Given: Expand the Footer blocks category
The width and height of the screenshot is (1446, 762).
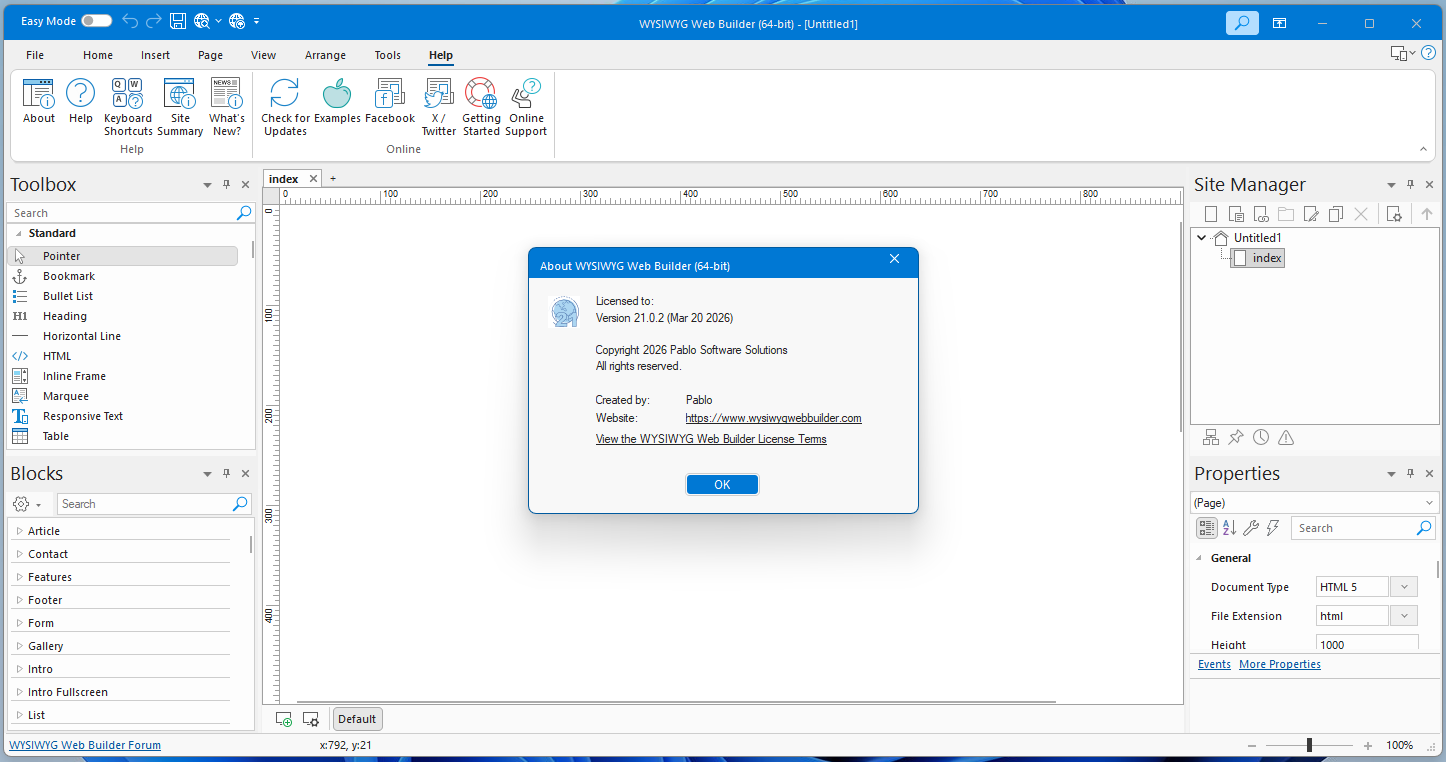Looking at the screenshot, I should [x=45, y=599].
